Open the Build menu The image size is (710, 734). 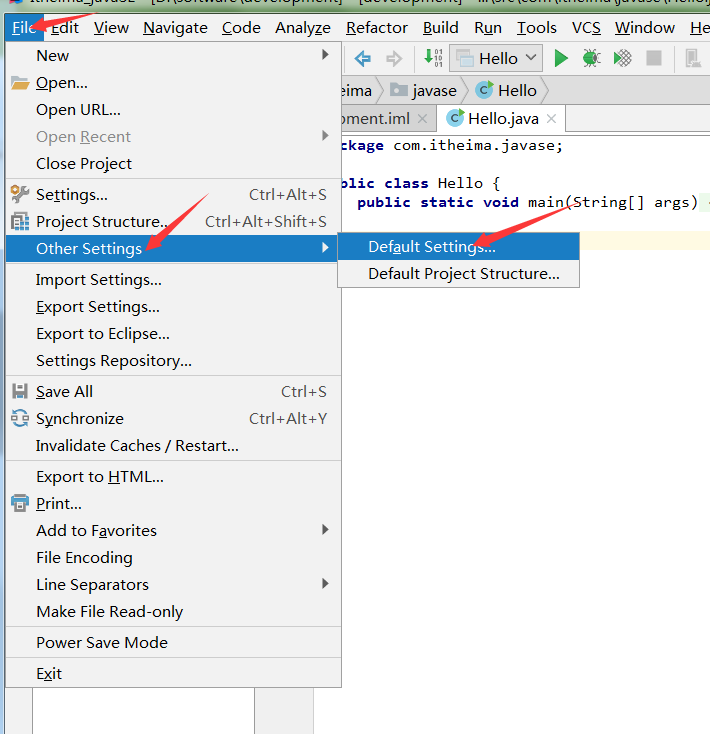(x=440, y=28)
